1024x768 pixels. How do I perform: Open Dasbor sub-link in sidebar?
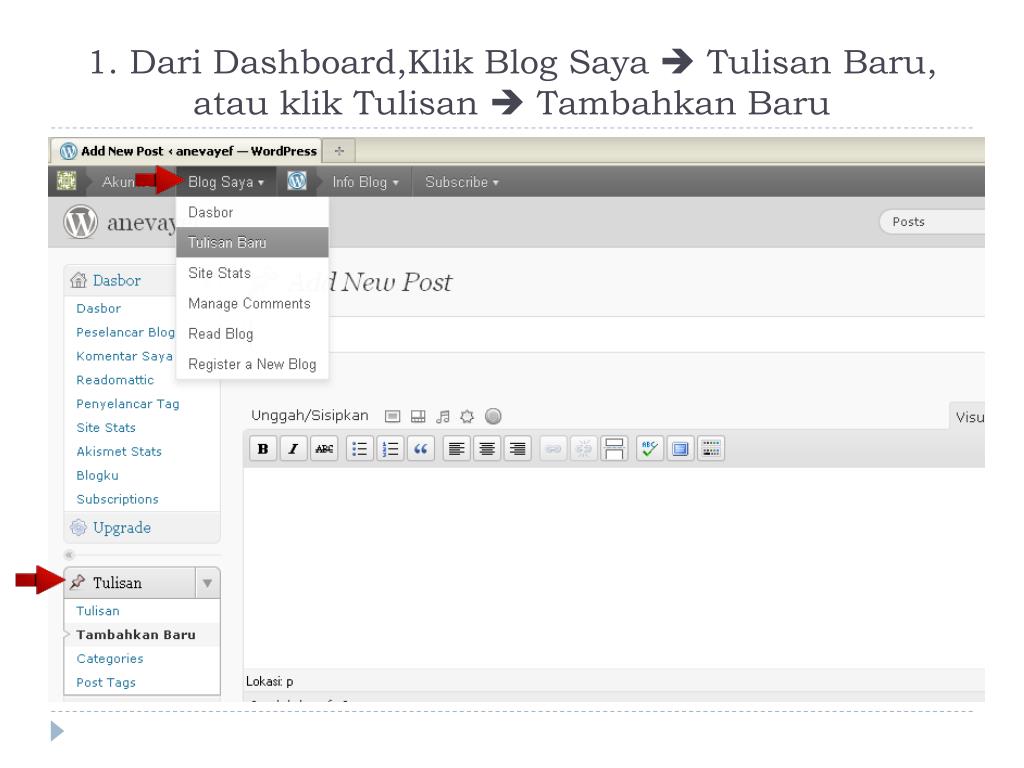(x=99, y=308)
